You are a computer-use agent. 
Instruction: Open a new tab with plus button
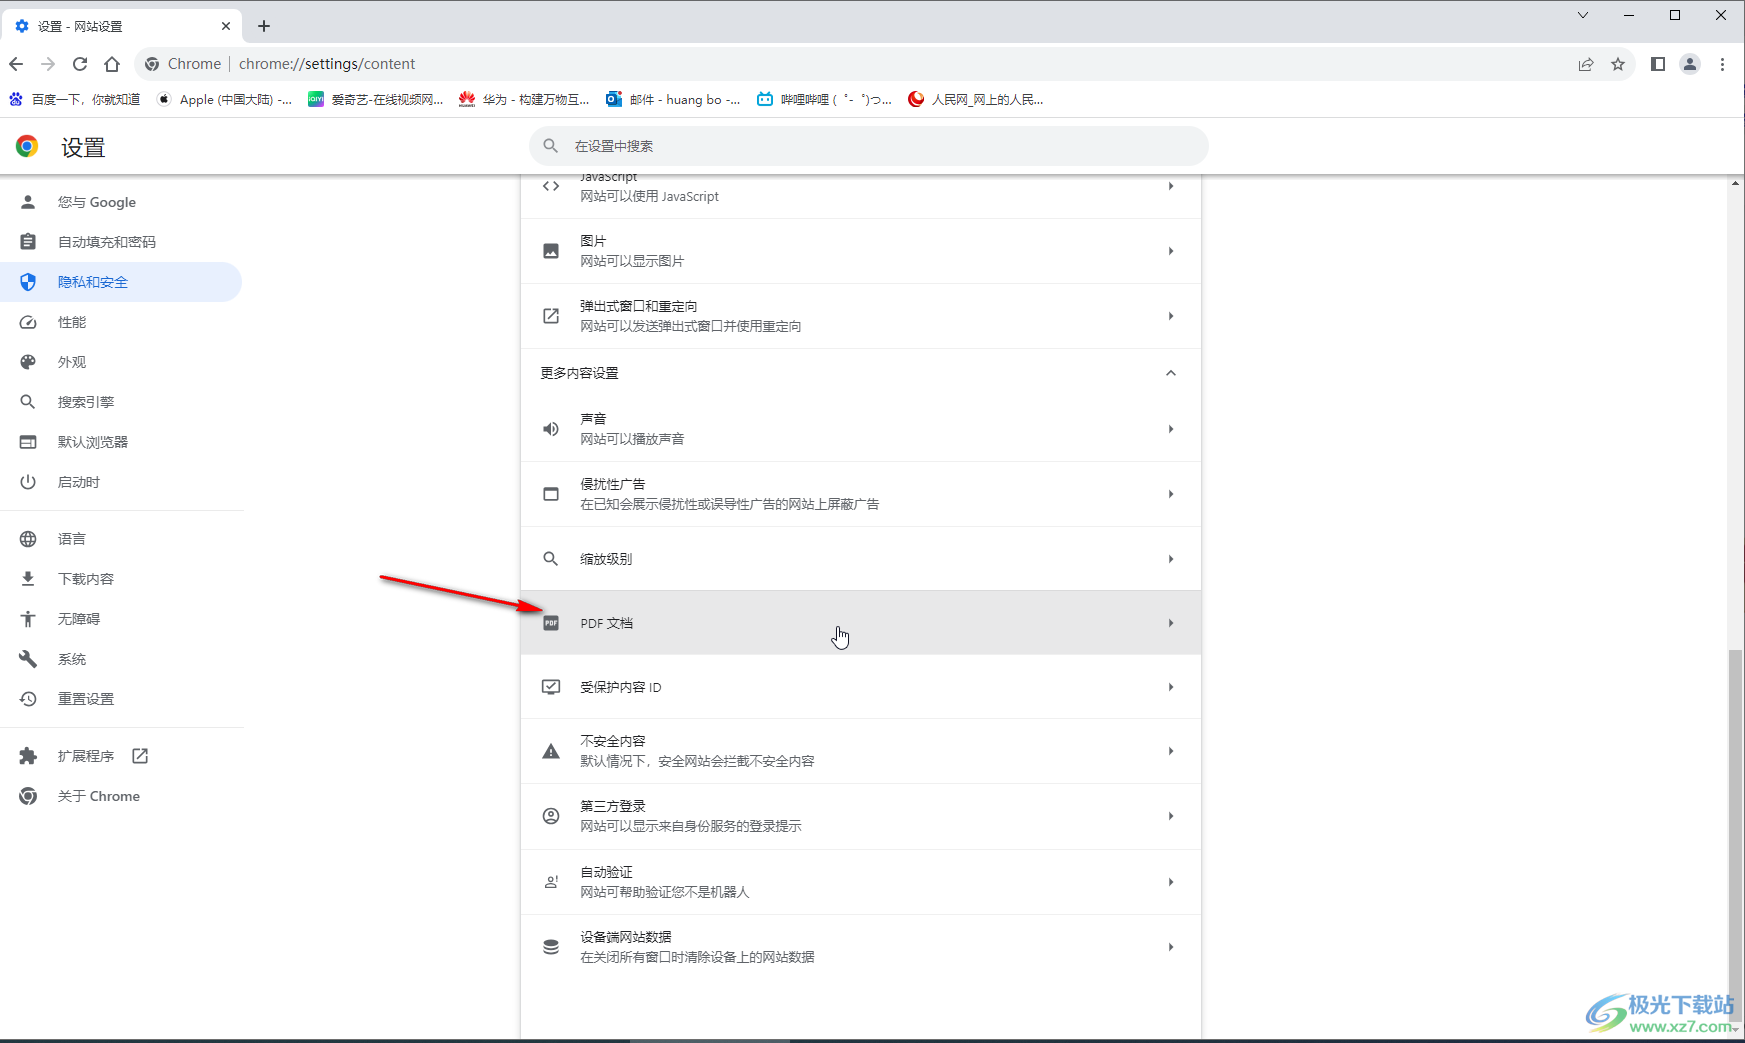pyautogui.click(x=264, y=26)
